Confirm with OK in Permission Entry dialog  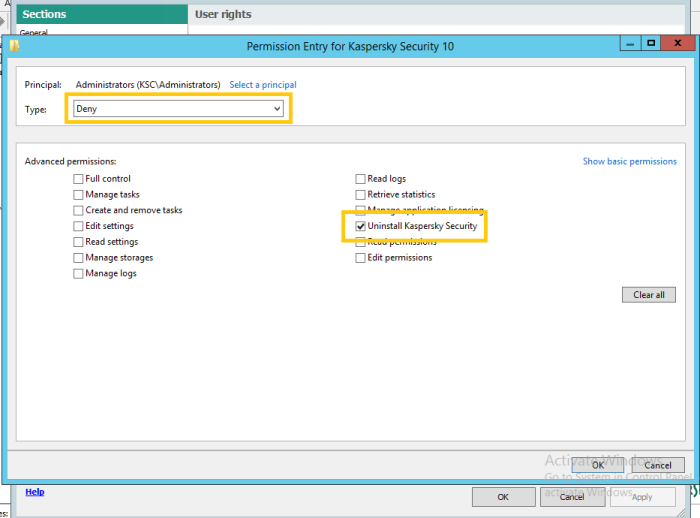(597, 465)
